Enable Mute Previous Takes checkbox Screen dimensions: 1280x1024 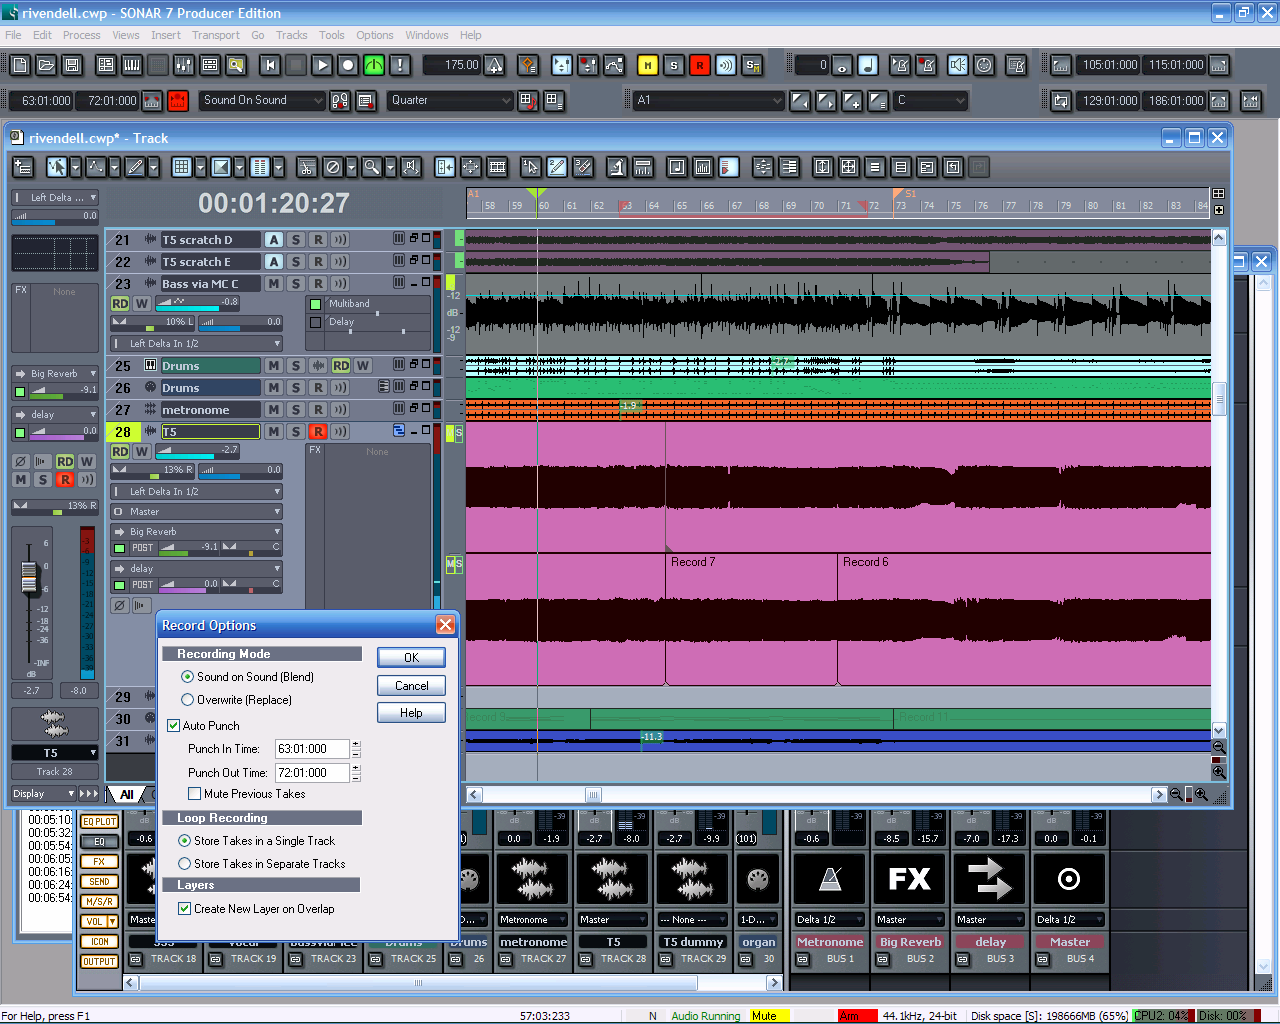pos(195,794)
